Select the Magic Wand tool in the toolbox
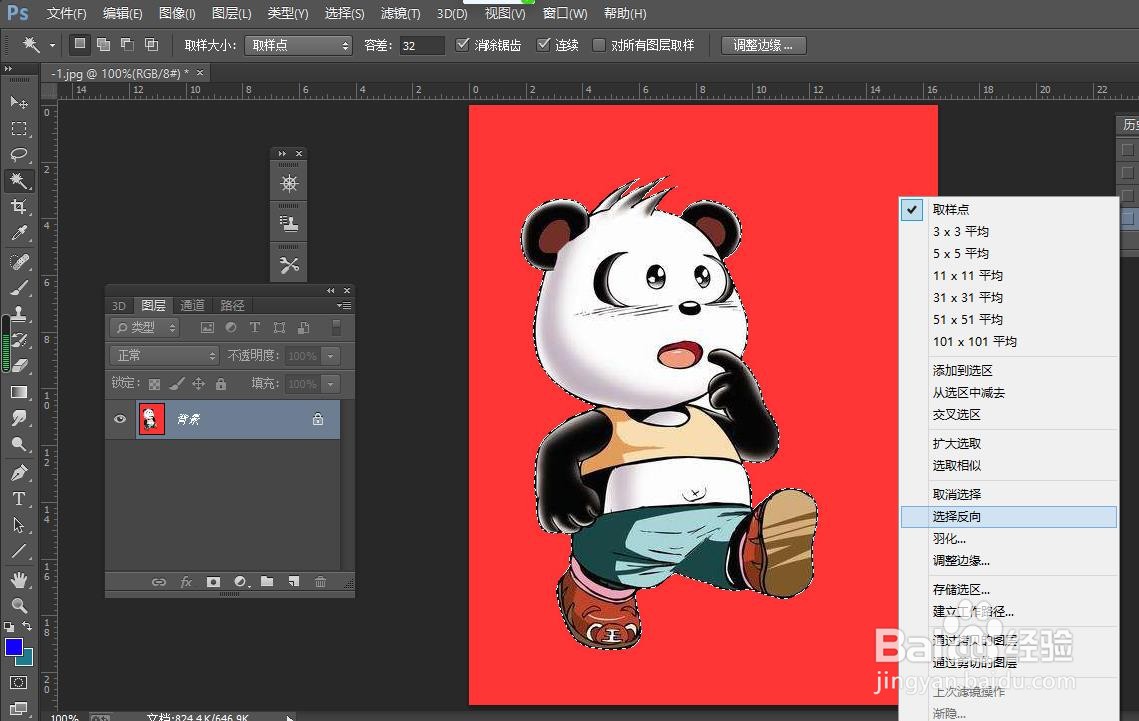The width and height of the screenshot is (1139, 721). pyautogui.click(x=19, y=181)
